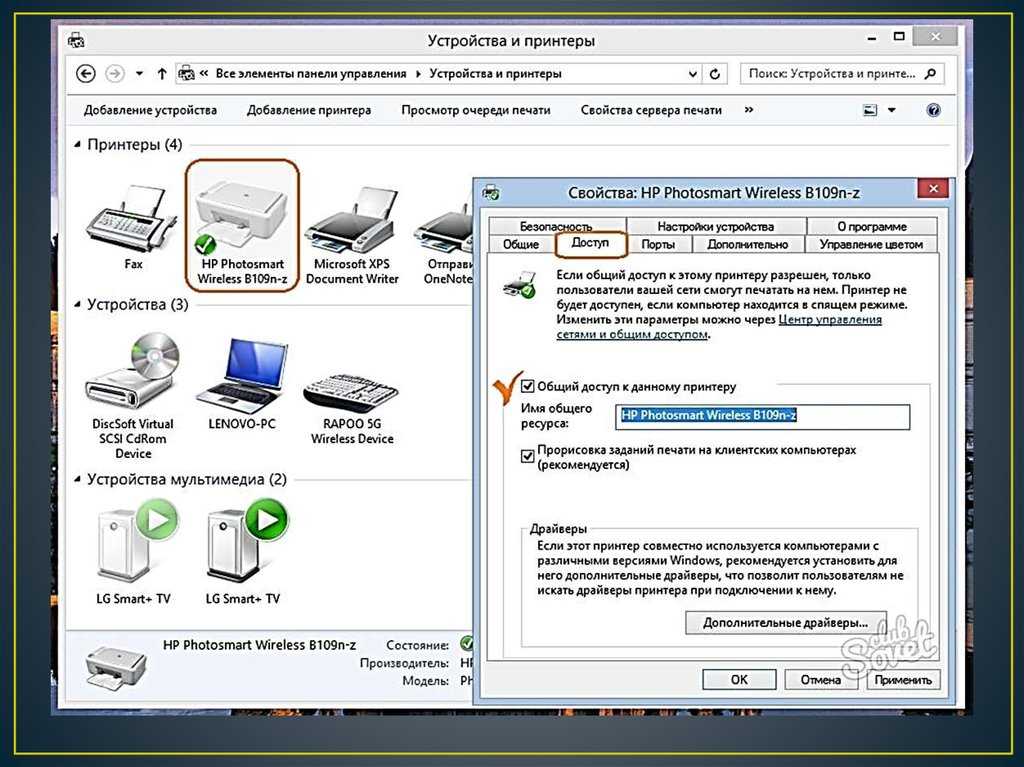Image resolution: width=1024 pixels, height=767 pixels.
Task: Select Microsoft XPS Document Writer icon
Action: (x=351, y=220)
